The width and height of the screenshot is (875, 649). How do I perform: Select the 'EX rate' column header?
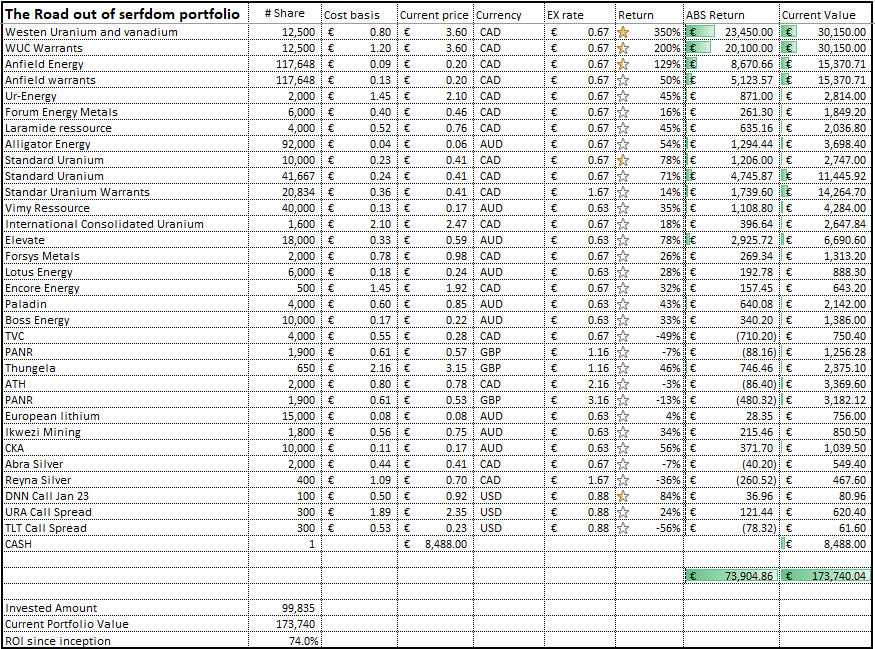tap(580, 15)
